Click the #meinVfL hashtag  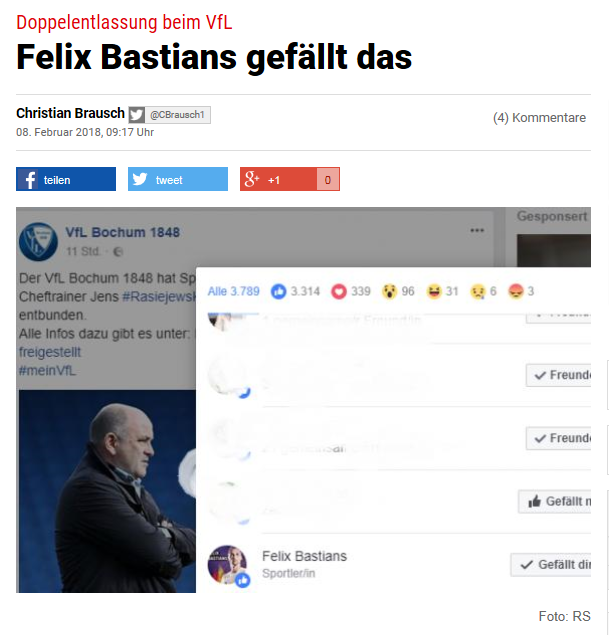click(47, 371)
